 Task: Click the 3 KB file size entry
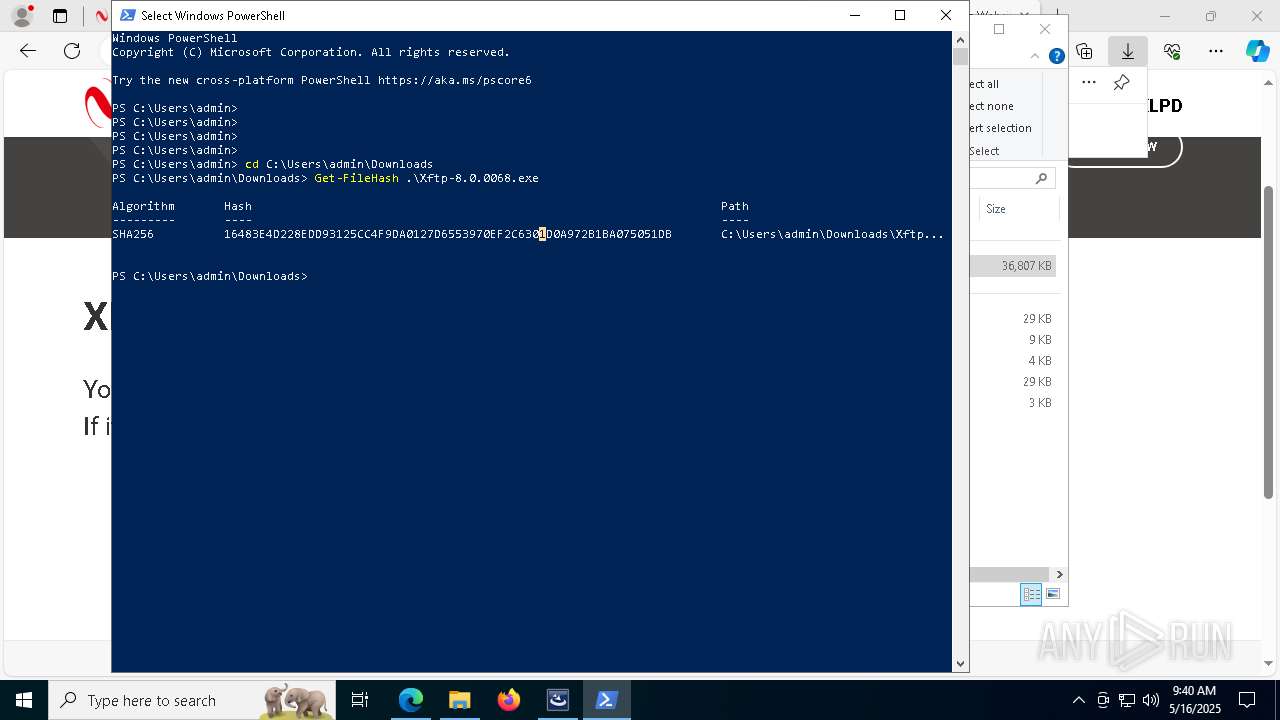tap(1040, 403)
